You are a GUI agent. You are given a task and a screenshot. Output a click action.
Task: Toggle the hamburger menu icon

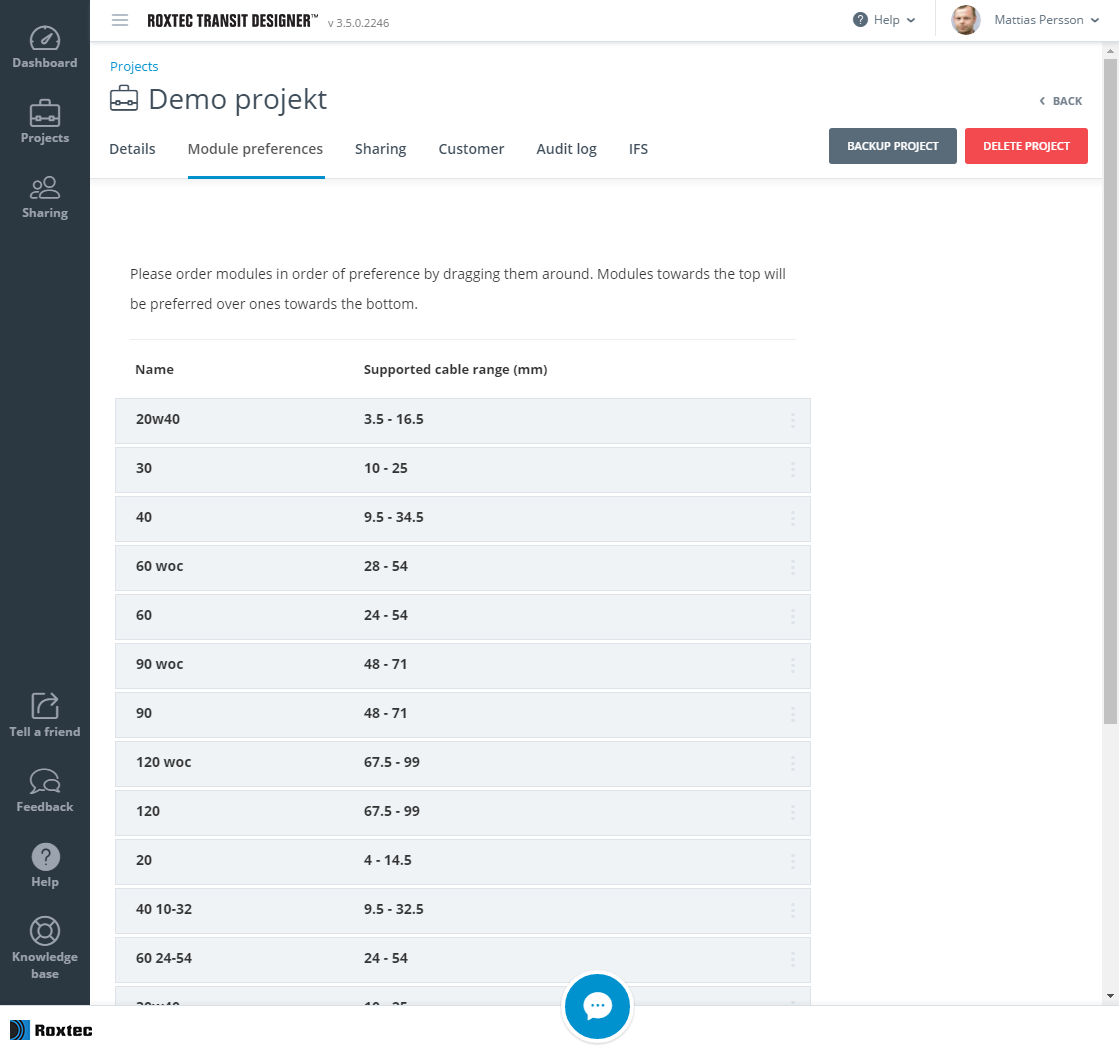(x=120, y=20)
